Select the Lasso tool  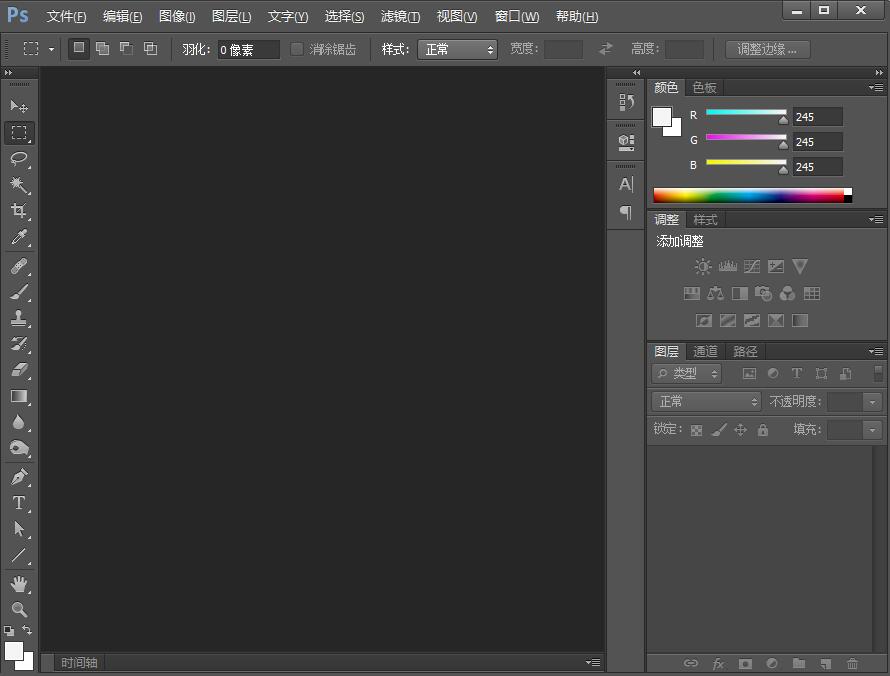(x=19, y=159)
